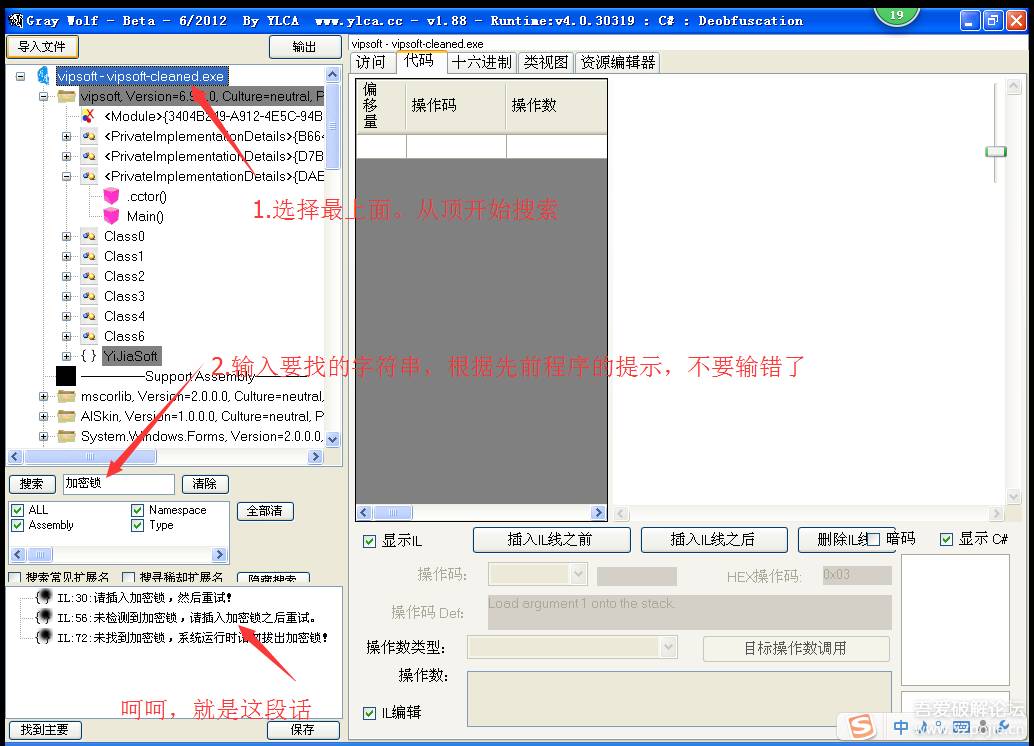Click the mscorlib assembly folder icon
Viewport: 1034px width, 746px height.
click(x=66, y=396)
